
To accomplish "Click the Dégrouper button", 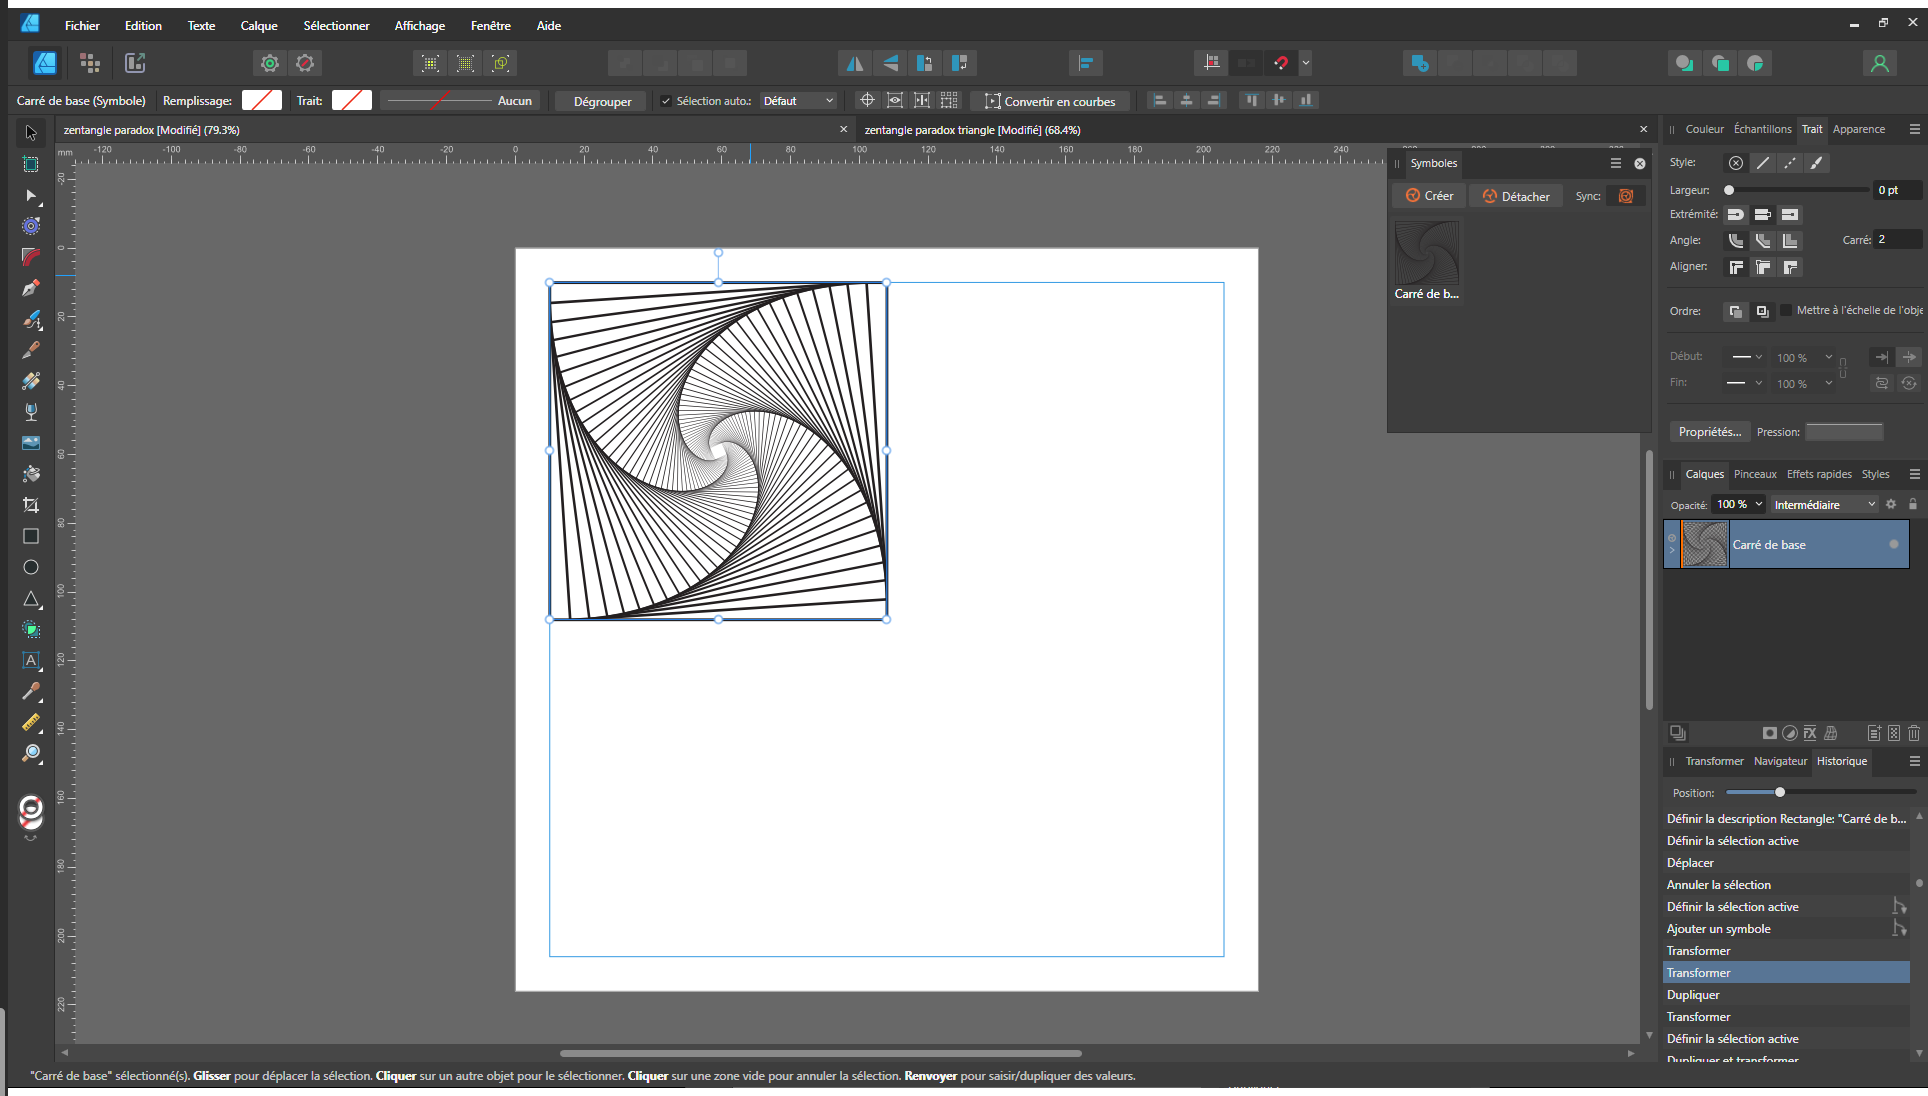I will (x=602, y=101).
